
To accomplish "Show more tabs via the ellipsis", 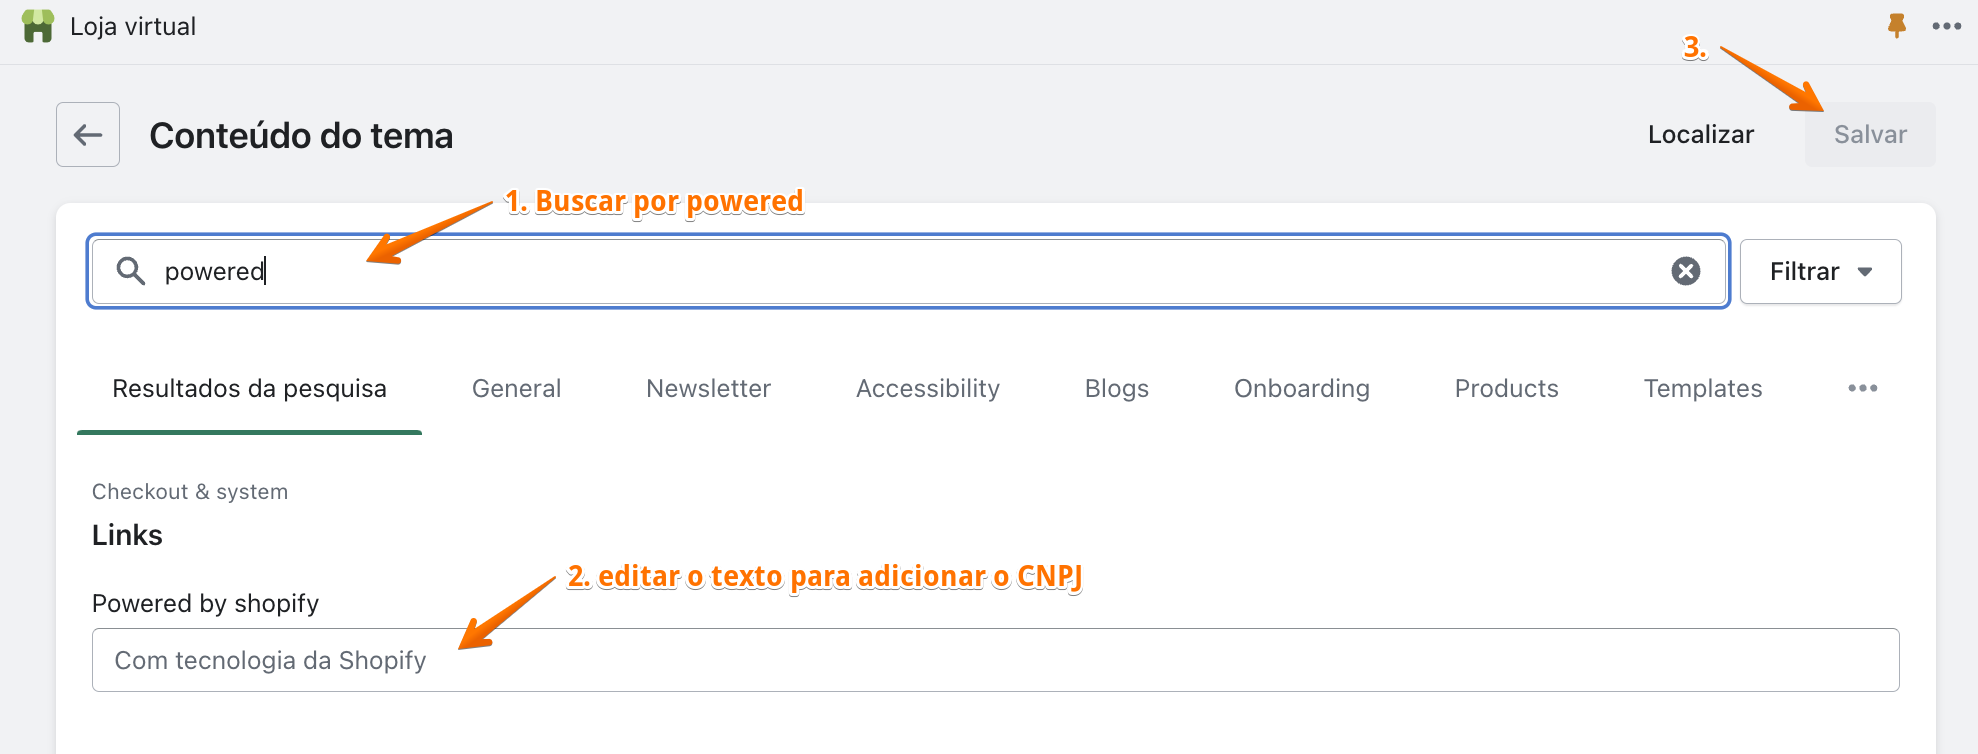I will click(x=1862, y=388).
